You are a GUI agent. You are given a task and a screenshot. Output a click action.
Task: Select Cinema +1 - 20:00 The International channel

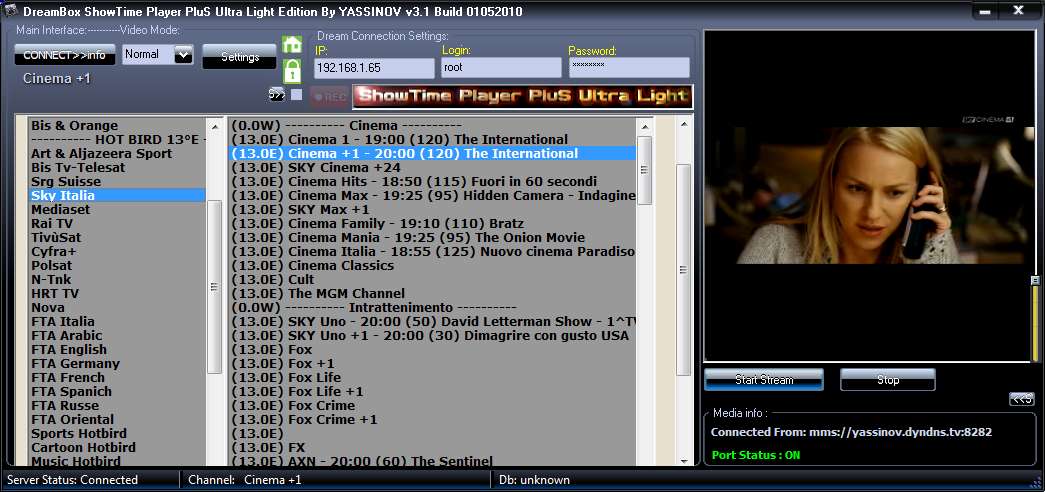pyautogui.click(x=432, y=153)
